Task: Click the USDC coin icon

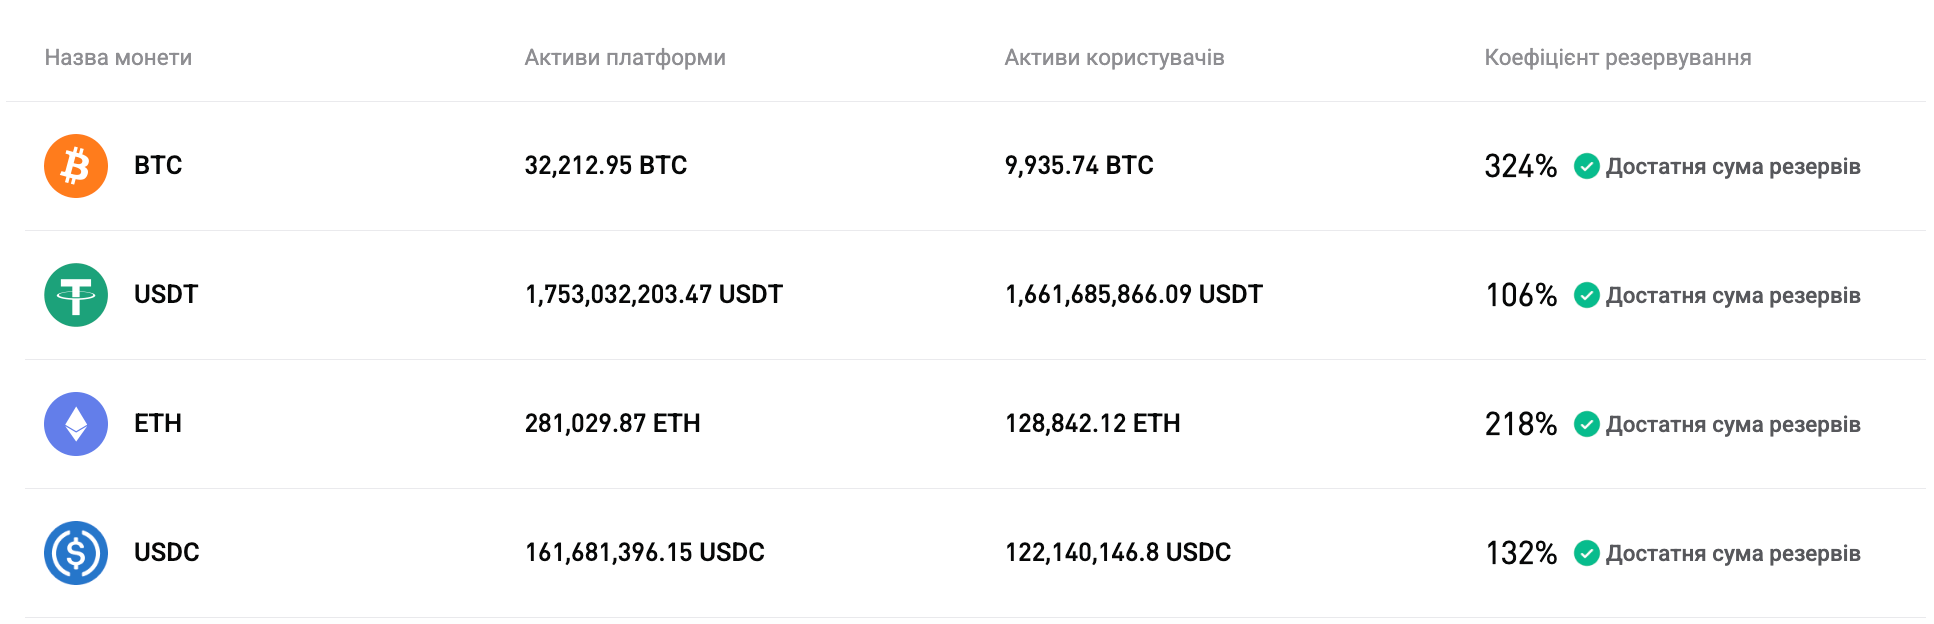Action: click(75, 552)
